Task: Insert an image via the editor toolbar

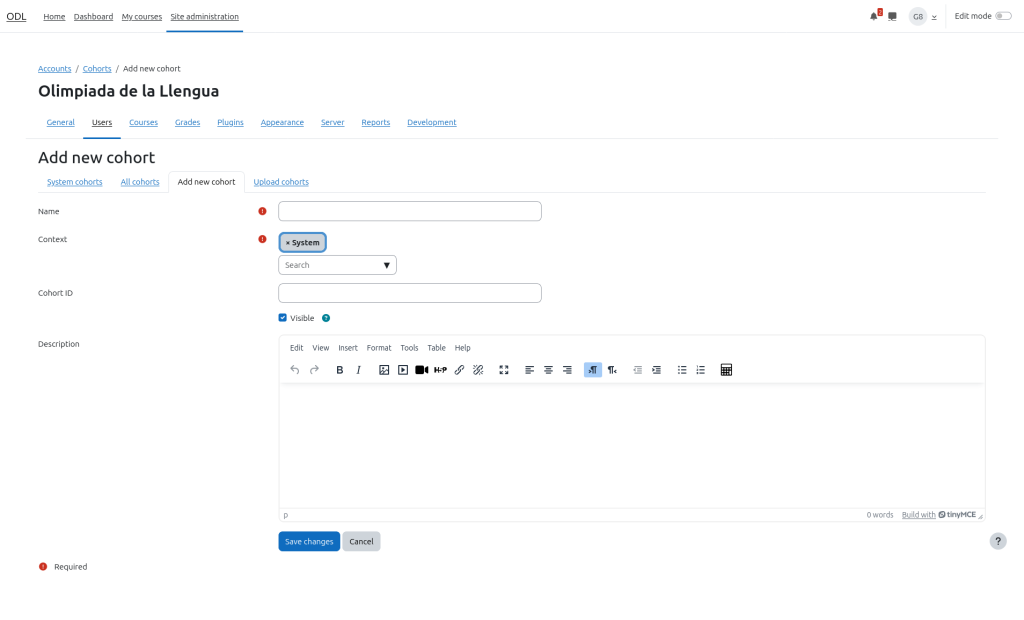Action: 384,370
